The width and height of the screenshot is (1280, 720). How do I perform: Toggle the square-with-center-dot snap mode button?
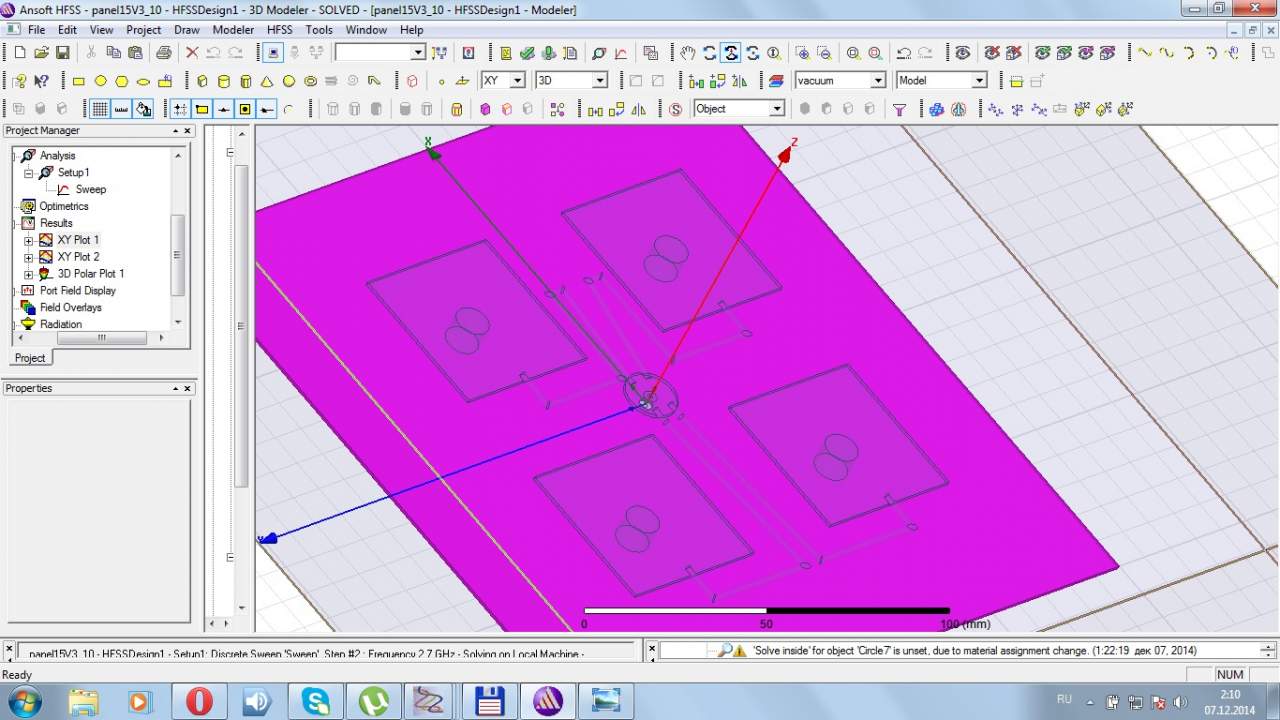pyautogui.click(x=245, y=109)
